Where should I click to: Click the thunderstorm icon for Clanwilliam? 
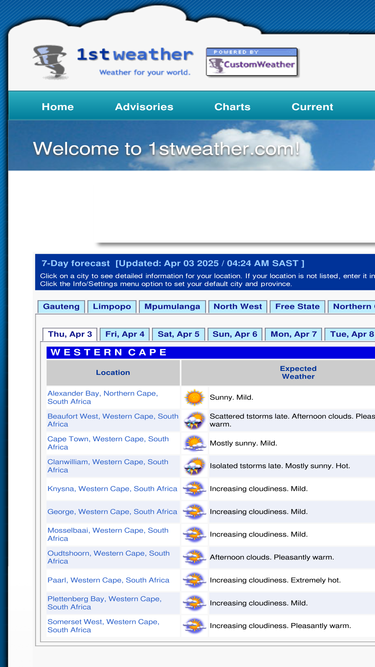pyautogui.click(x=195, y=466)
